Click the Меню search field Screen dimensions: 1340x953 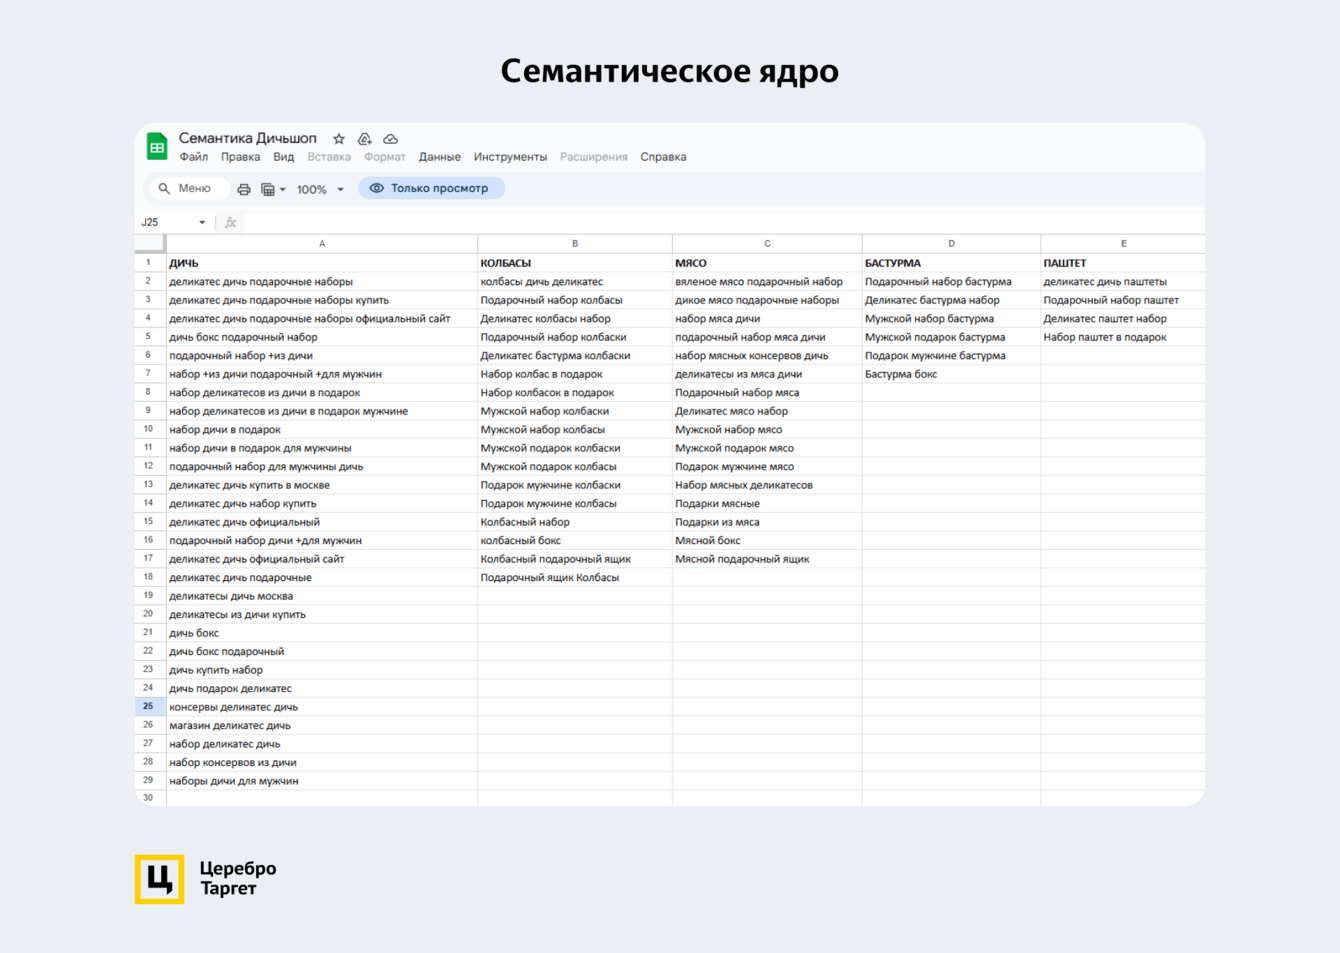[x=189, y=188]
